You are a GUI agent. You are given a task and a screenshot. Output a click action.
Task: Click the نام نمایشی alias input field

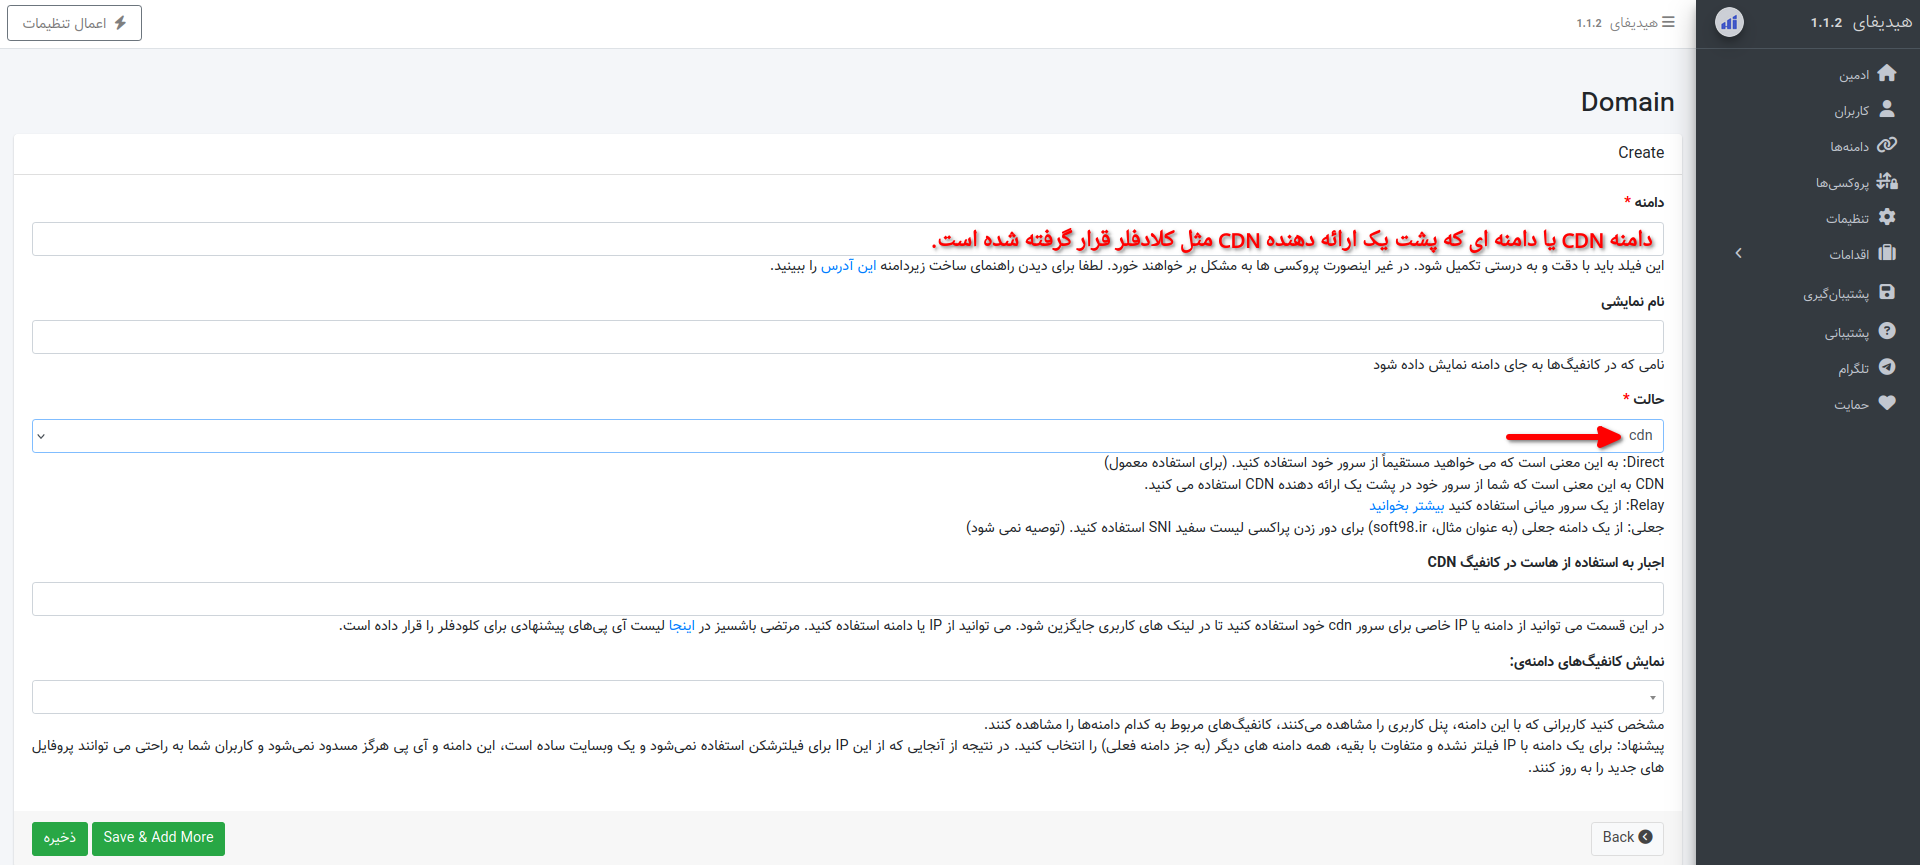(x=847, y=337)
